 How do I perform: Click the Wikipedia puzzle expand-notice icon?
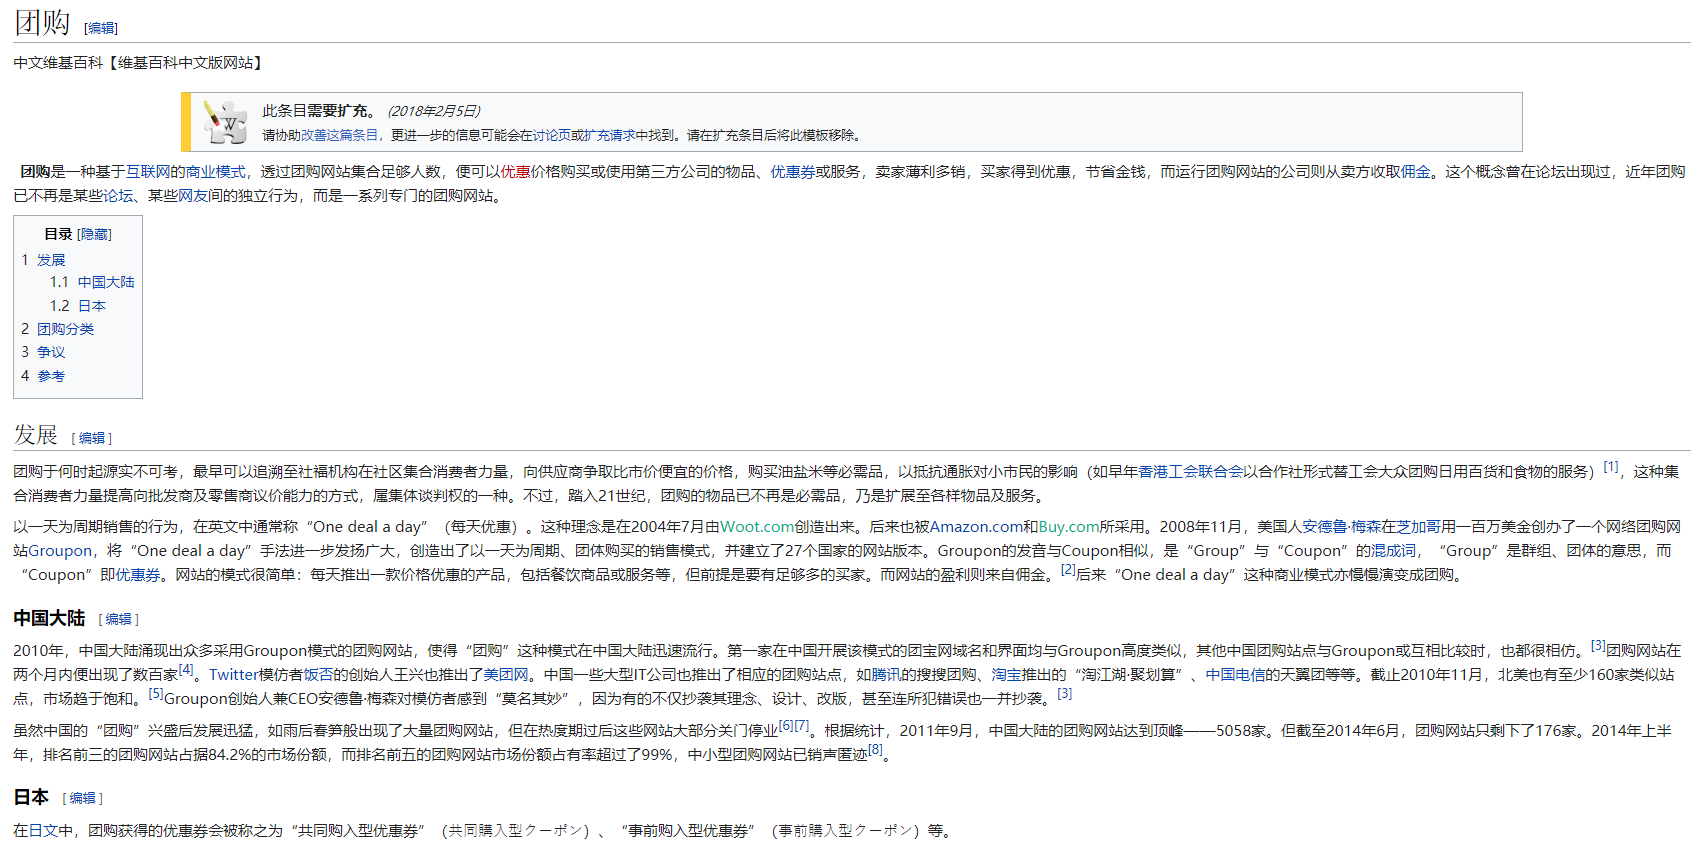[225, 122]
